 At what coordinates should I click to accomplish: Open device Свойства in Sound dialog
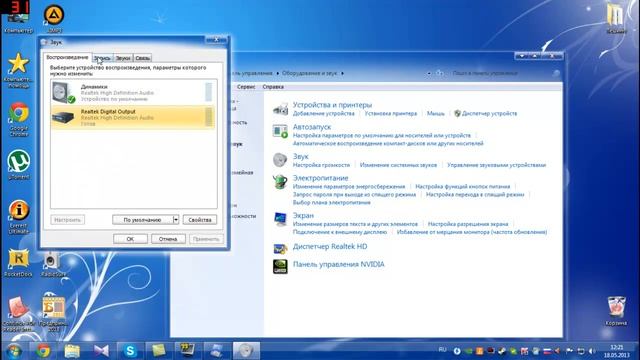pos(200,220)
